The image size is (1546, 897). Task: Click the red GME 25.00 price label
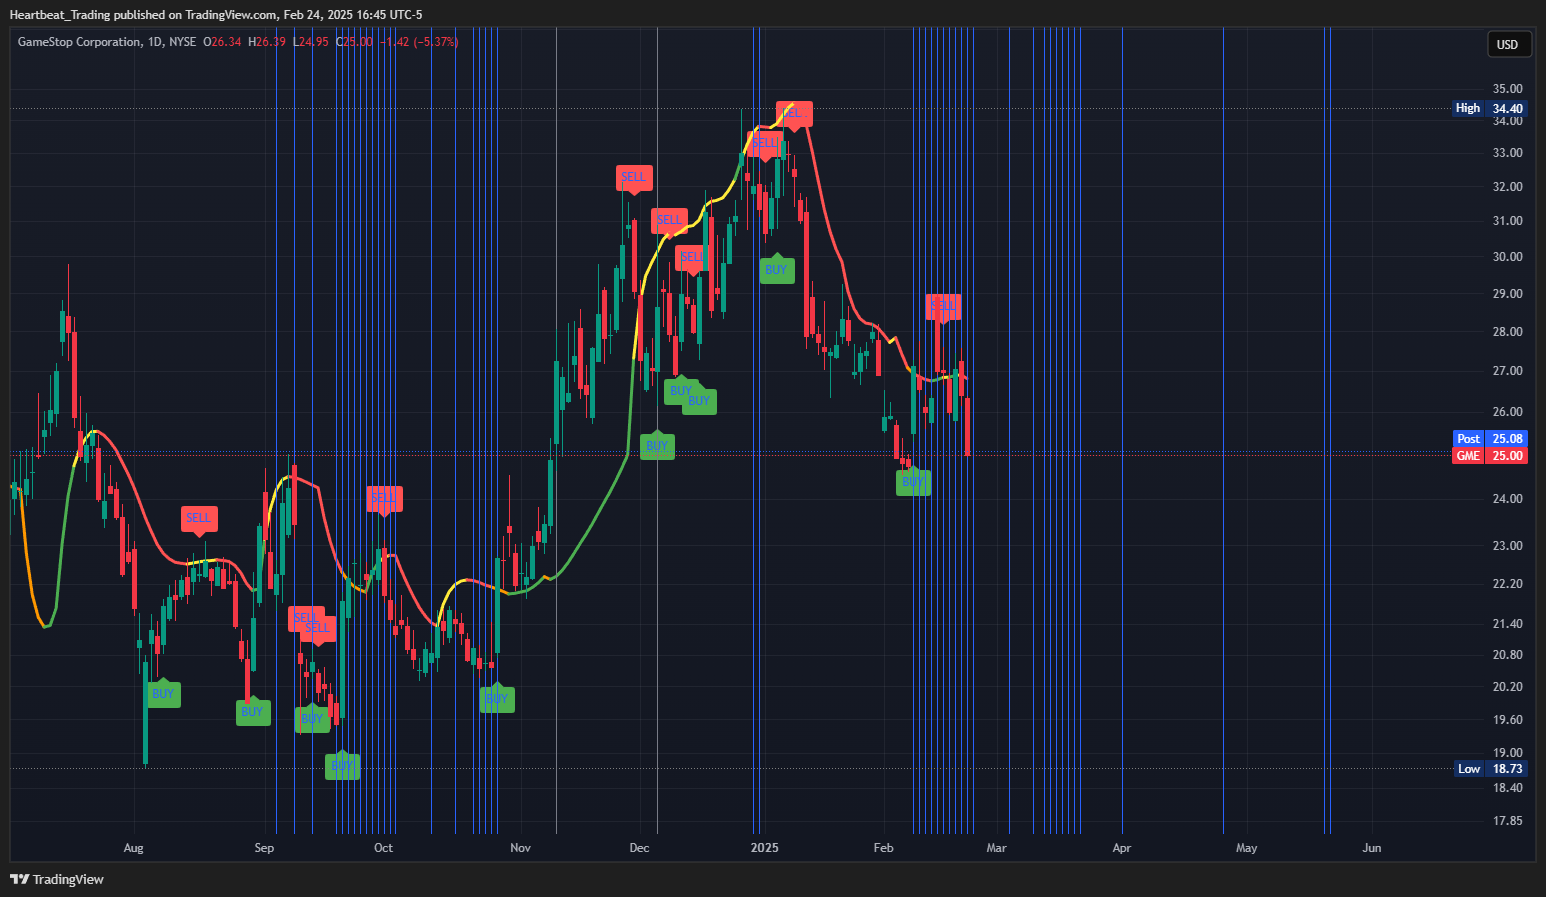1489,456
